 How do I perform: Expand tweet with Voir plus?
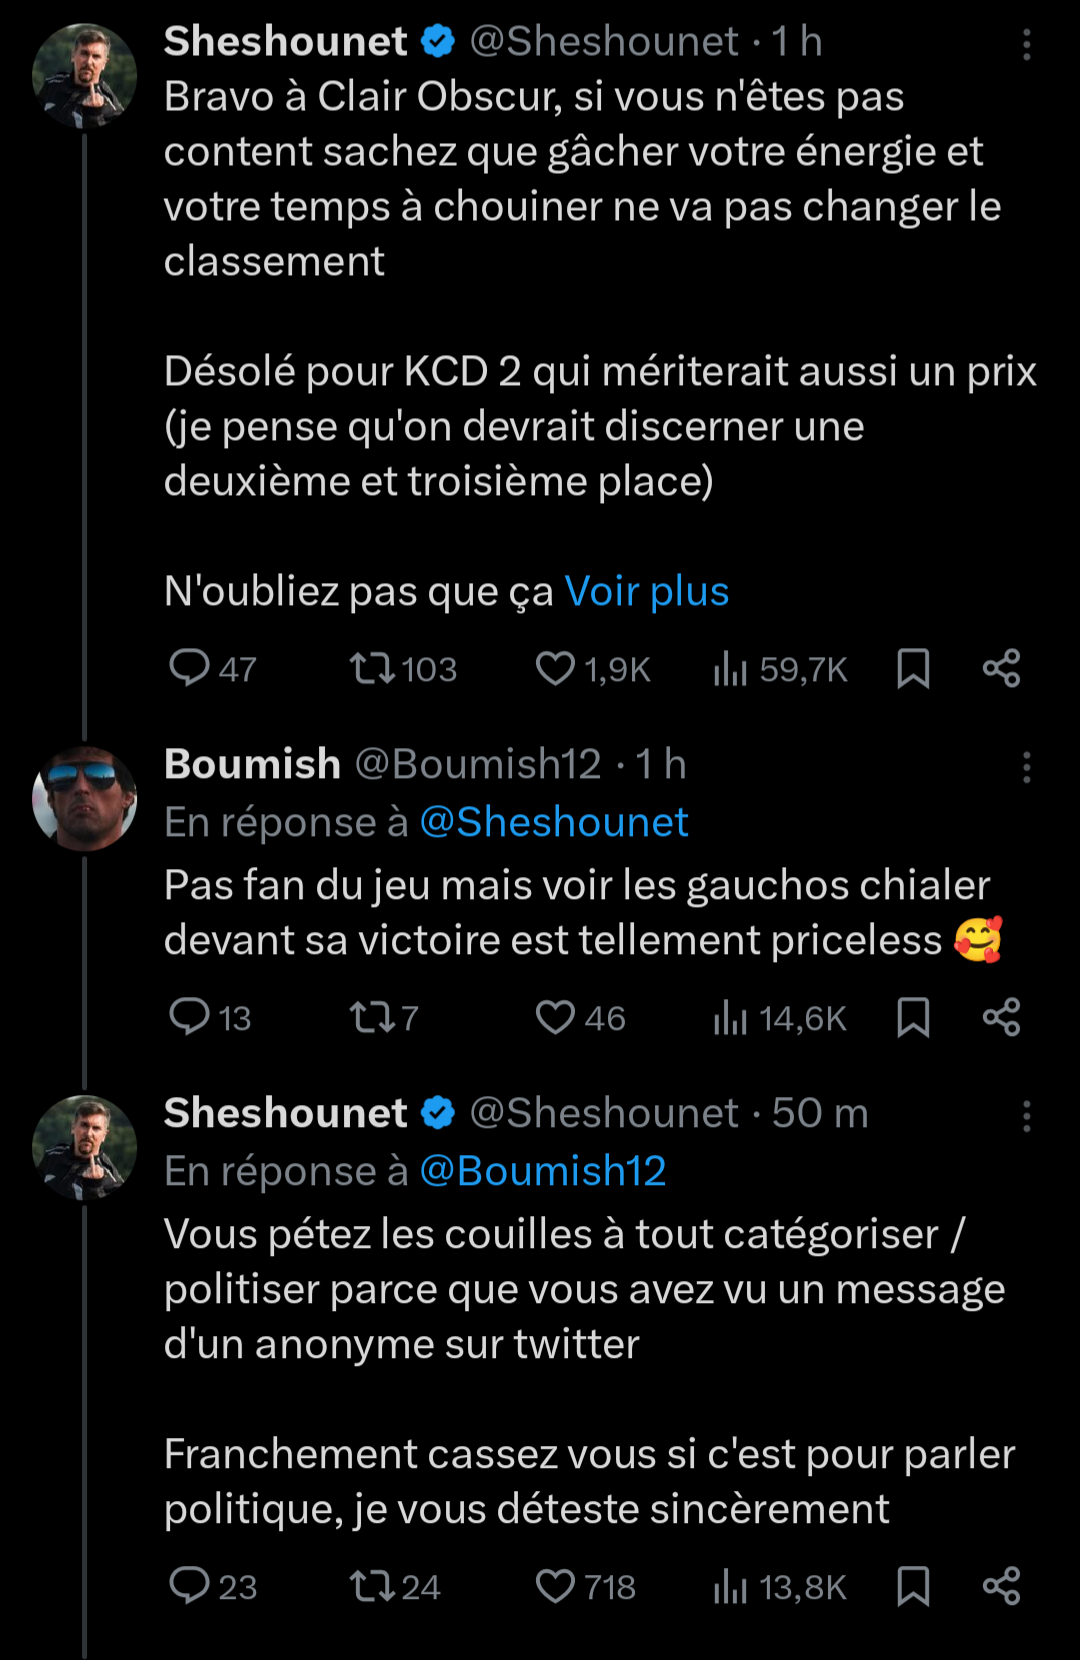[x=647, y=591]
